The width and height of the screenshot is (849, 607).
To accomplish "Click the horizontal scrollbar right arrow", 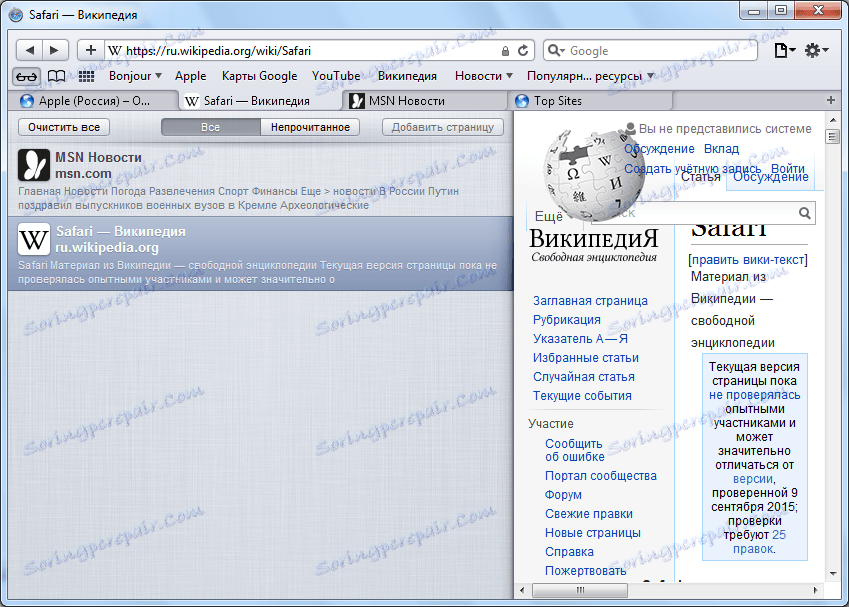I will pyautogui.click(x=815, y=590).
